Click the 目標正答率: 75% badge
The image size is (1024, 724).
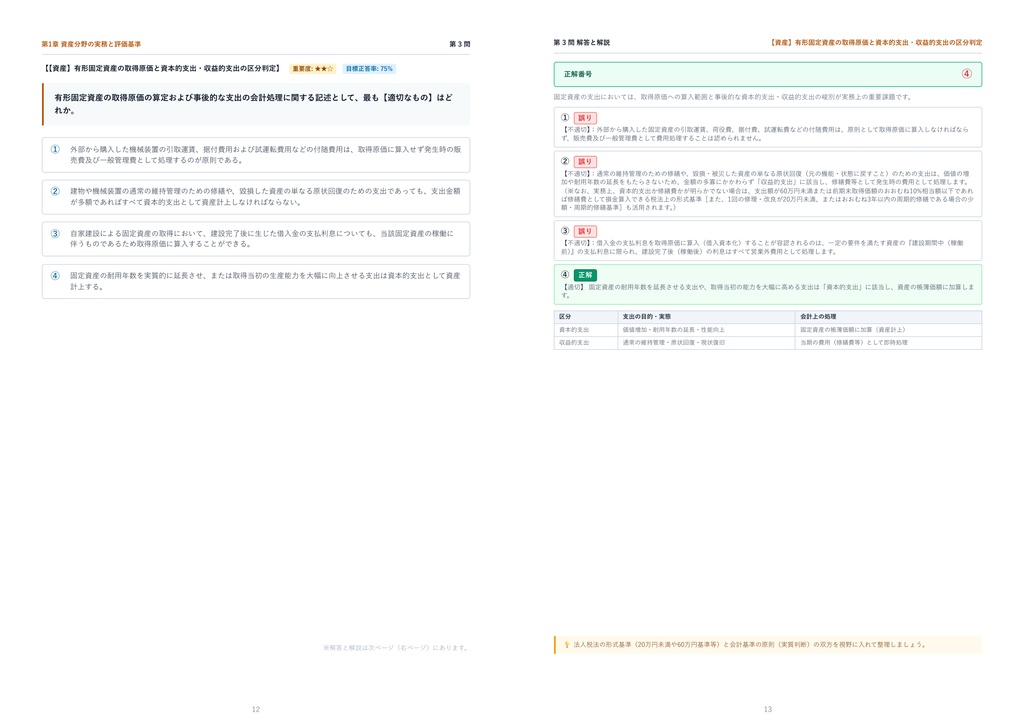(369, 69)
